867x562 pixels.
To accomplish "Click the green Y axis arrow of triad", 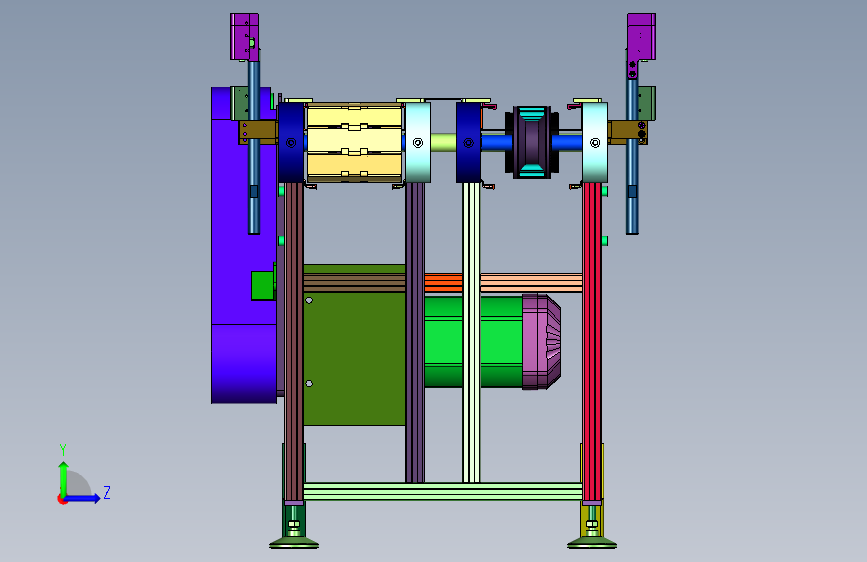I will 64,479.
